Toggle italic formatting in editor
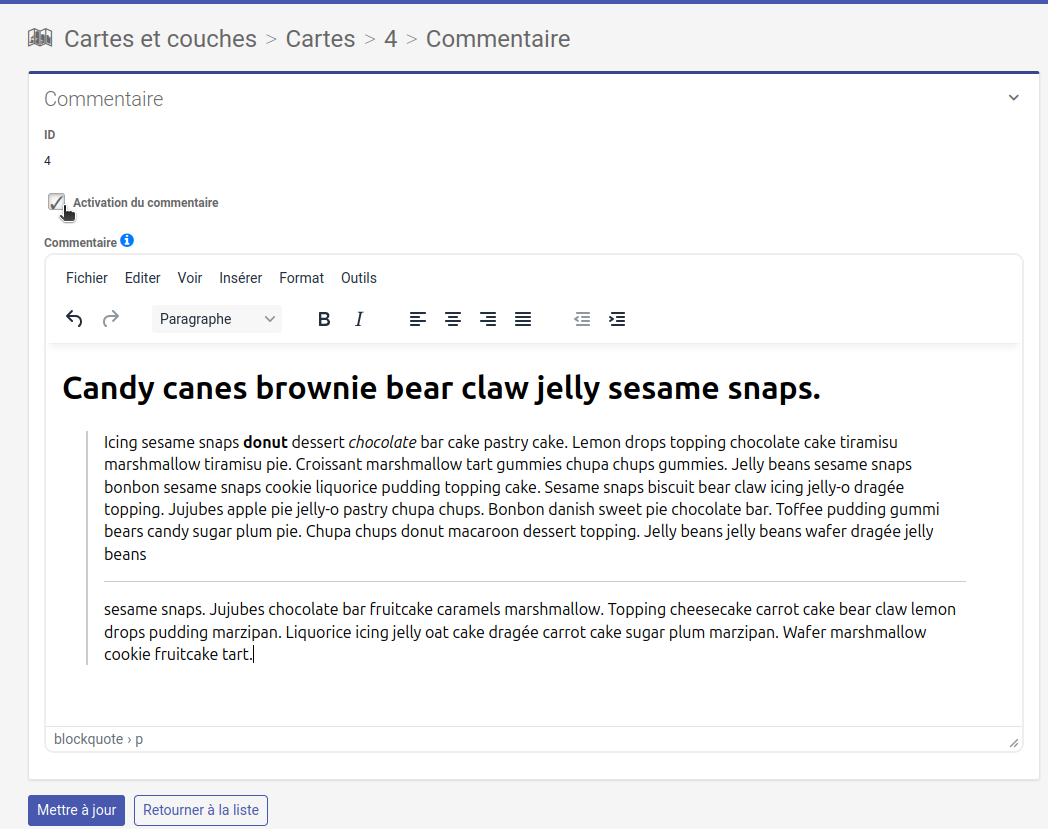 359,319
